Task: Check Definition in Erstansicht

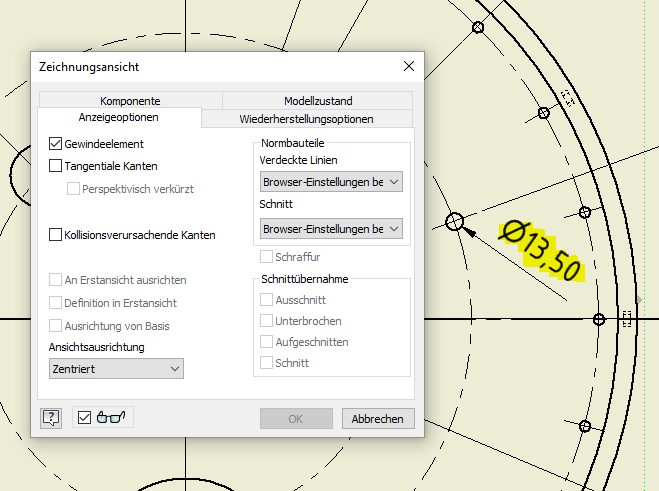Action: pyautogui.click(x=55, y=303)
